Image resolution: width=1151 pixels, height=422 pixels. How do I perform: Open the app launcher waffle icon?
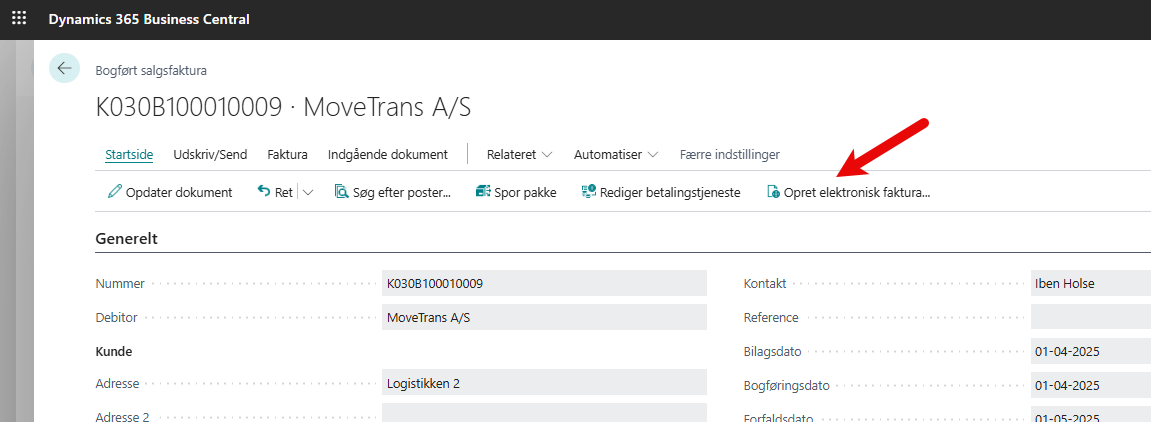point(19,19)
